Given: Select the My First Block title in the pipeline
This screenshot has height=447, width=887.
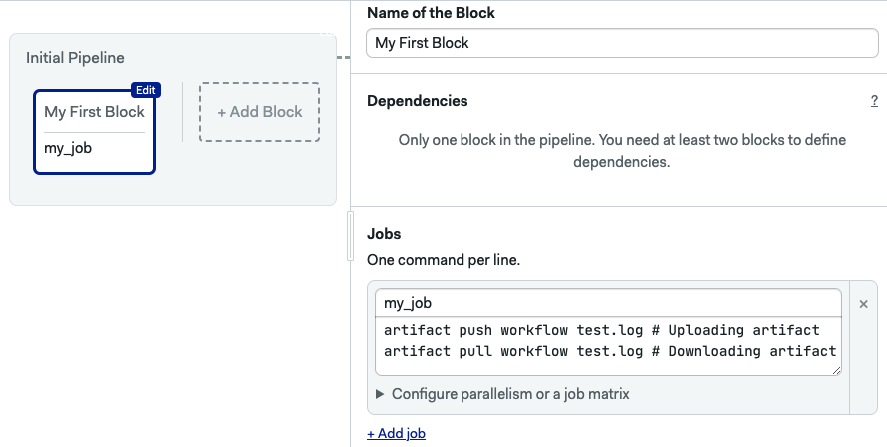Looking at the screenshot, I should tap(94, 111).
